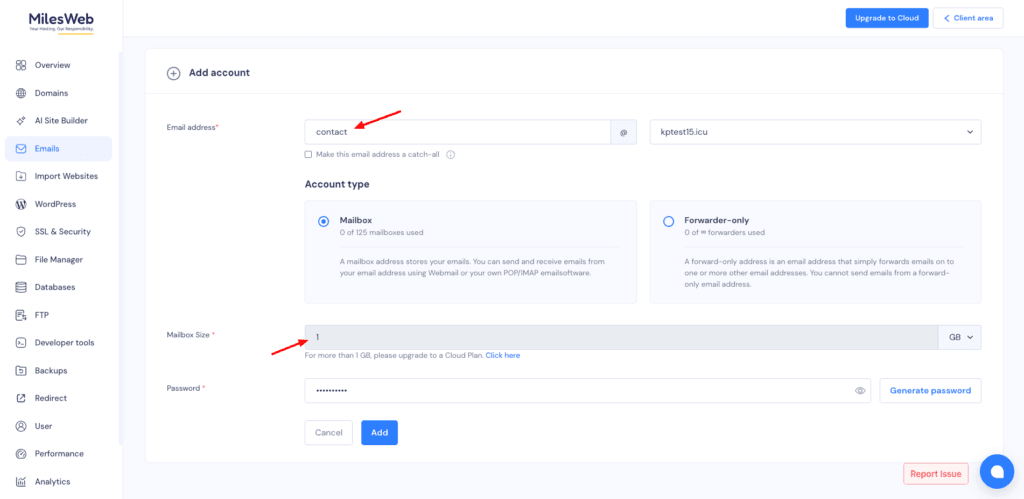Click the Generate password button
This screenshot has width=1024, height=499.
930,391
